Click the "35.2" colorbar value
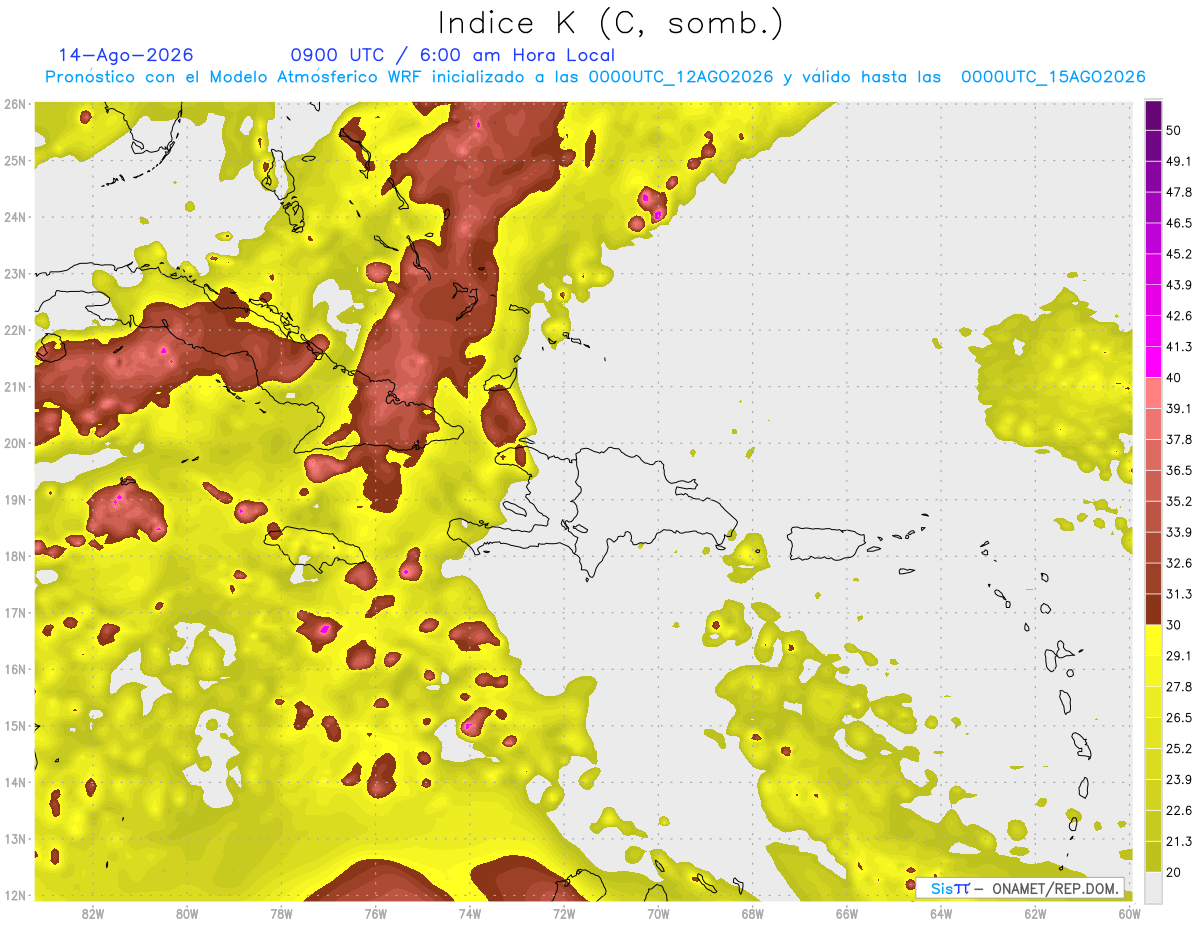1200x927 pixels. point(1179,501)
